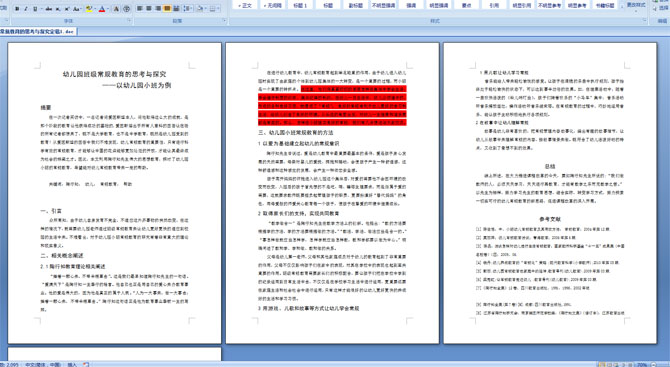This screenshot has width=670, height=367.
Task: Click the enclosed character circle icon
Action: (x=127, y=9)
